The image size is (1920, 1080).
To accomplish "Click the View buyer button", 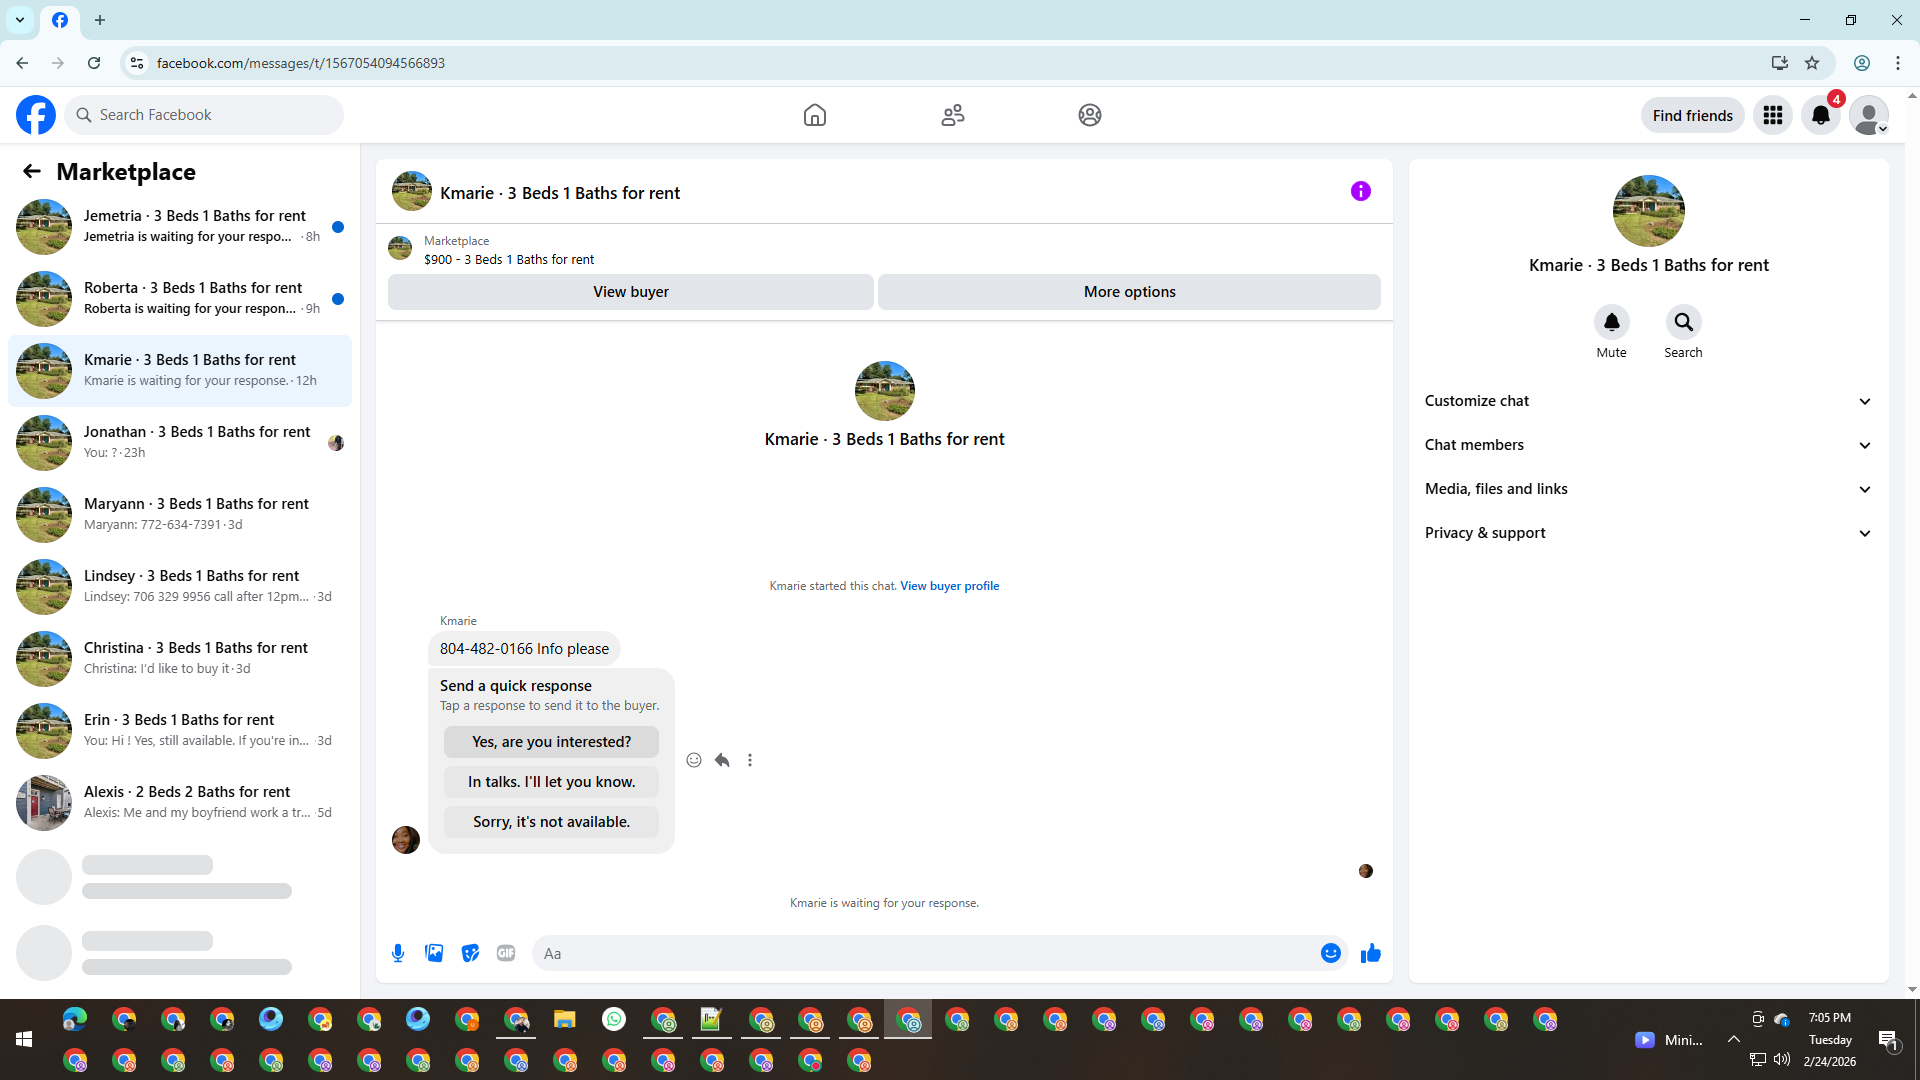I will tap(630, 292).
